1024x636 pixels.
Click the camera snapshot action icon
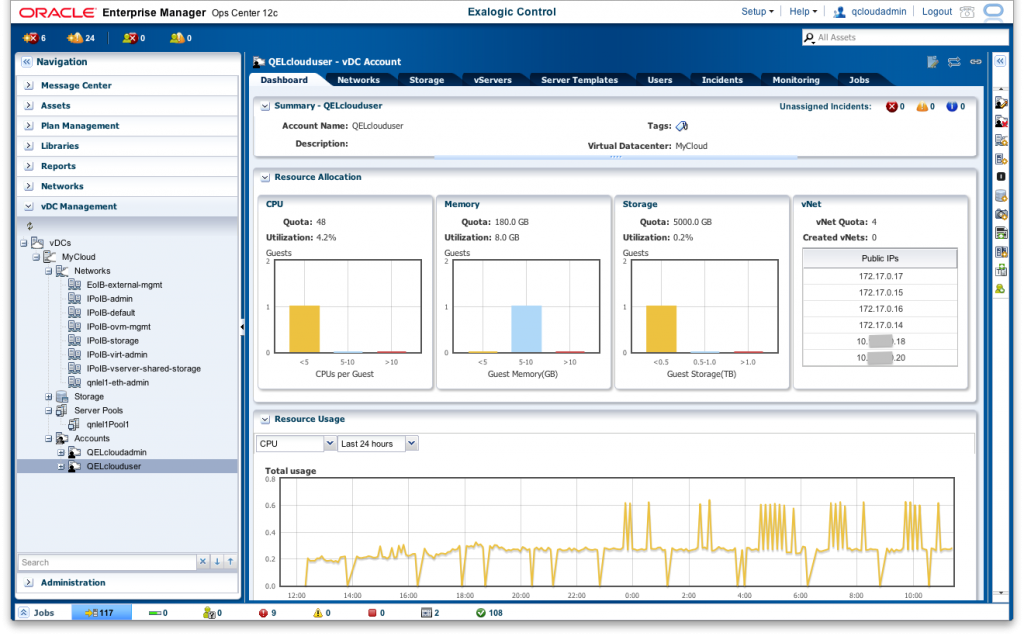[x=1001, y=214]
